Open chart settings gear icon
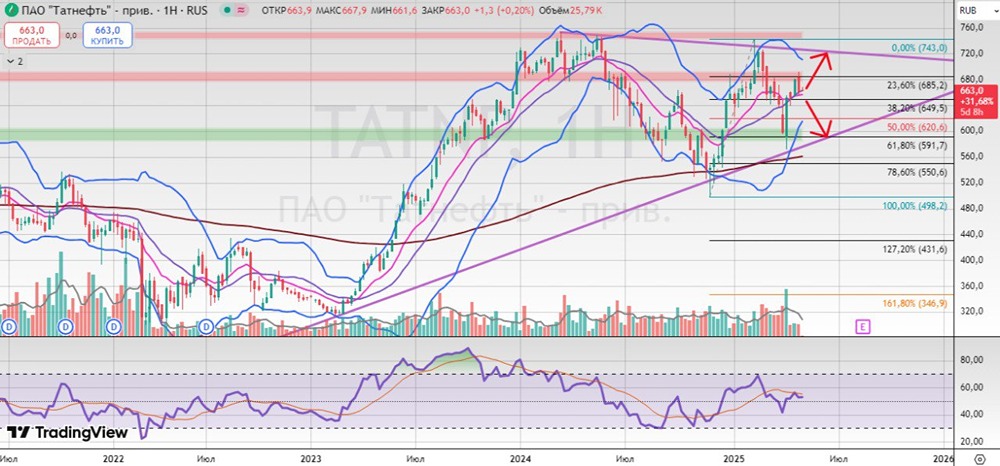This screenshot has height=466, width=1000. pos(980,459)
